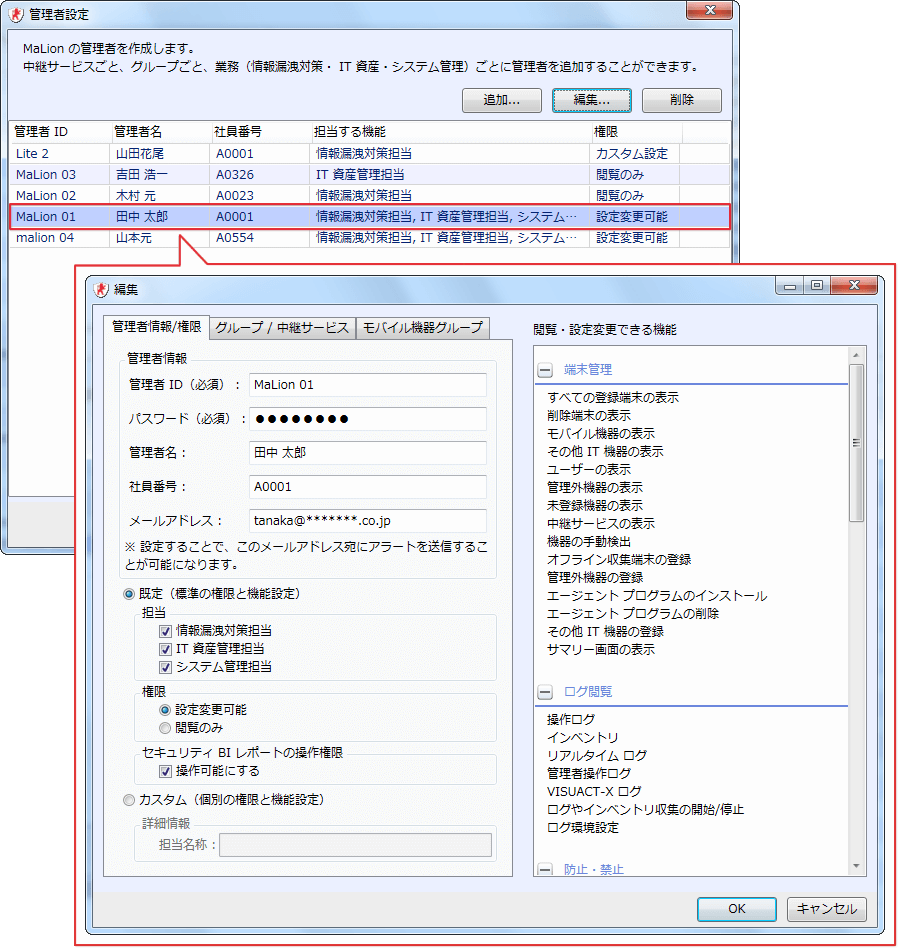The height and width of the screenshot is (948, 898).
Task: Switch to the グループ / 中継サービス tab
Action: [x=282, y=328]
